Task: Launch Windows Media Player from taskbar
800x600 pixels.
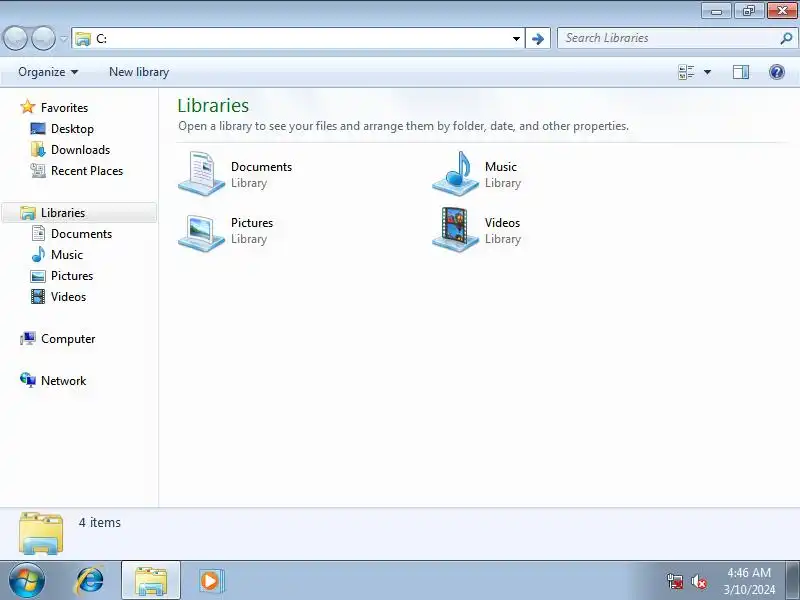Action: [210, 581]
